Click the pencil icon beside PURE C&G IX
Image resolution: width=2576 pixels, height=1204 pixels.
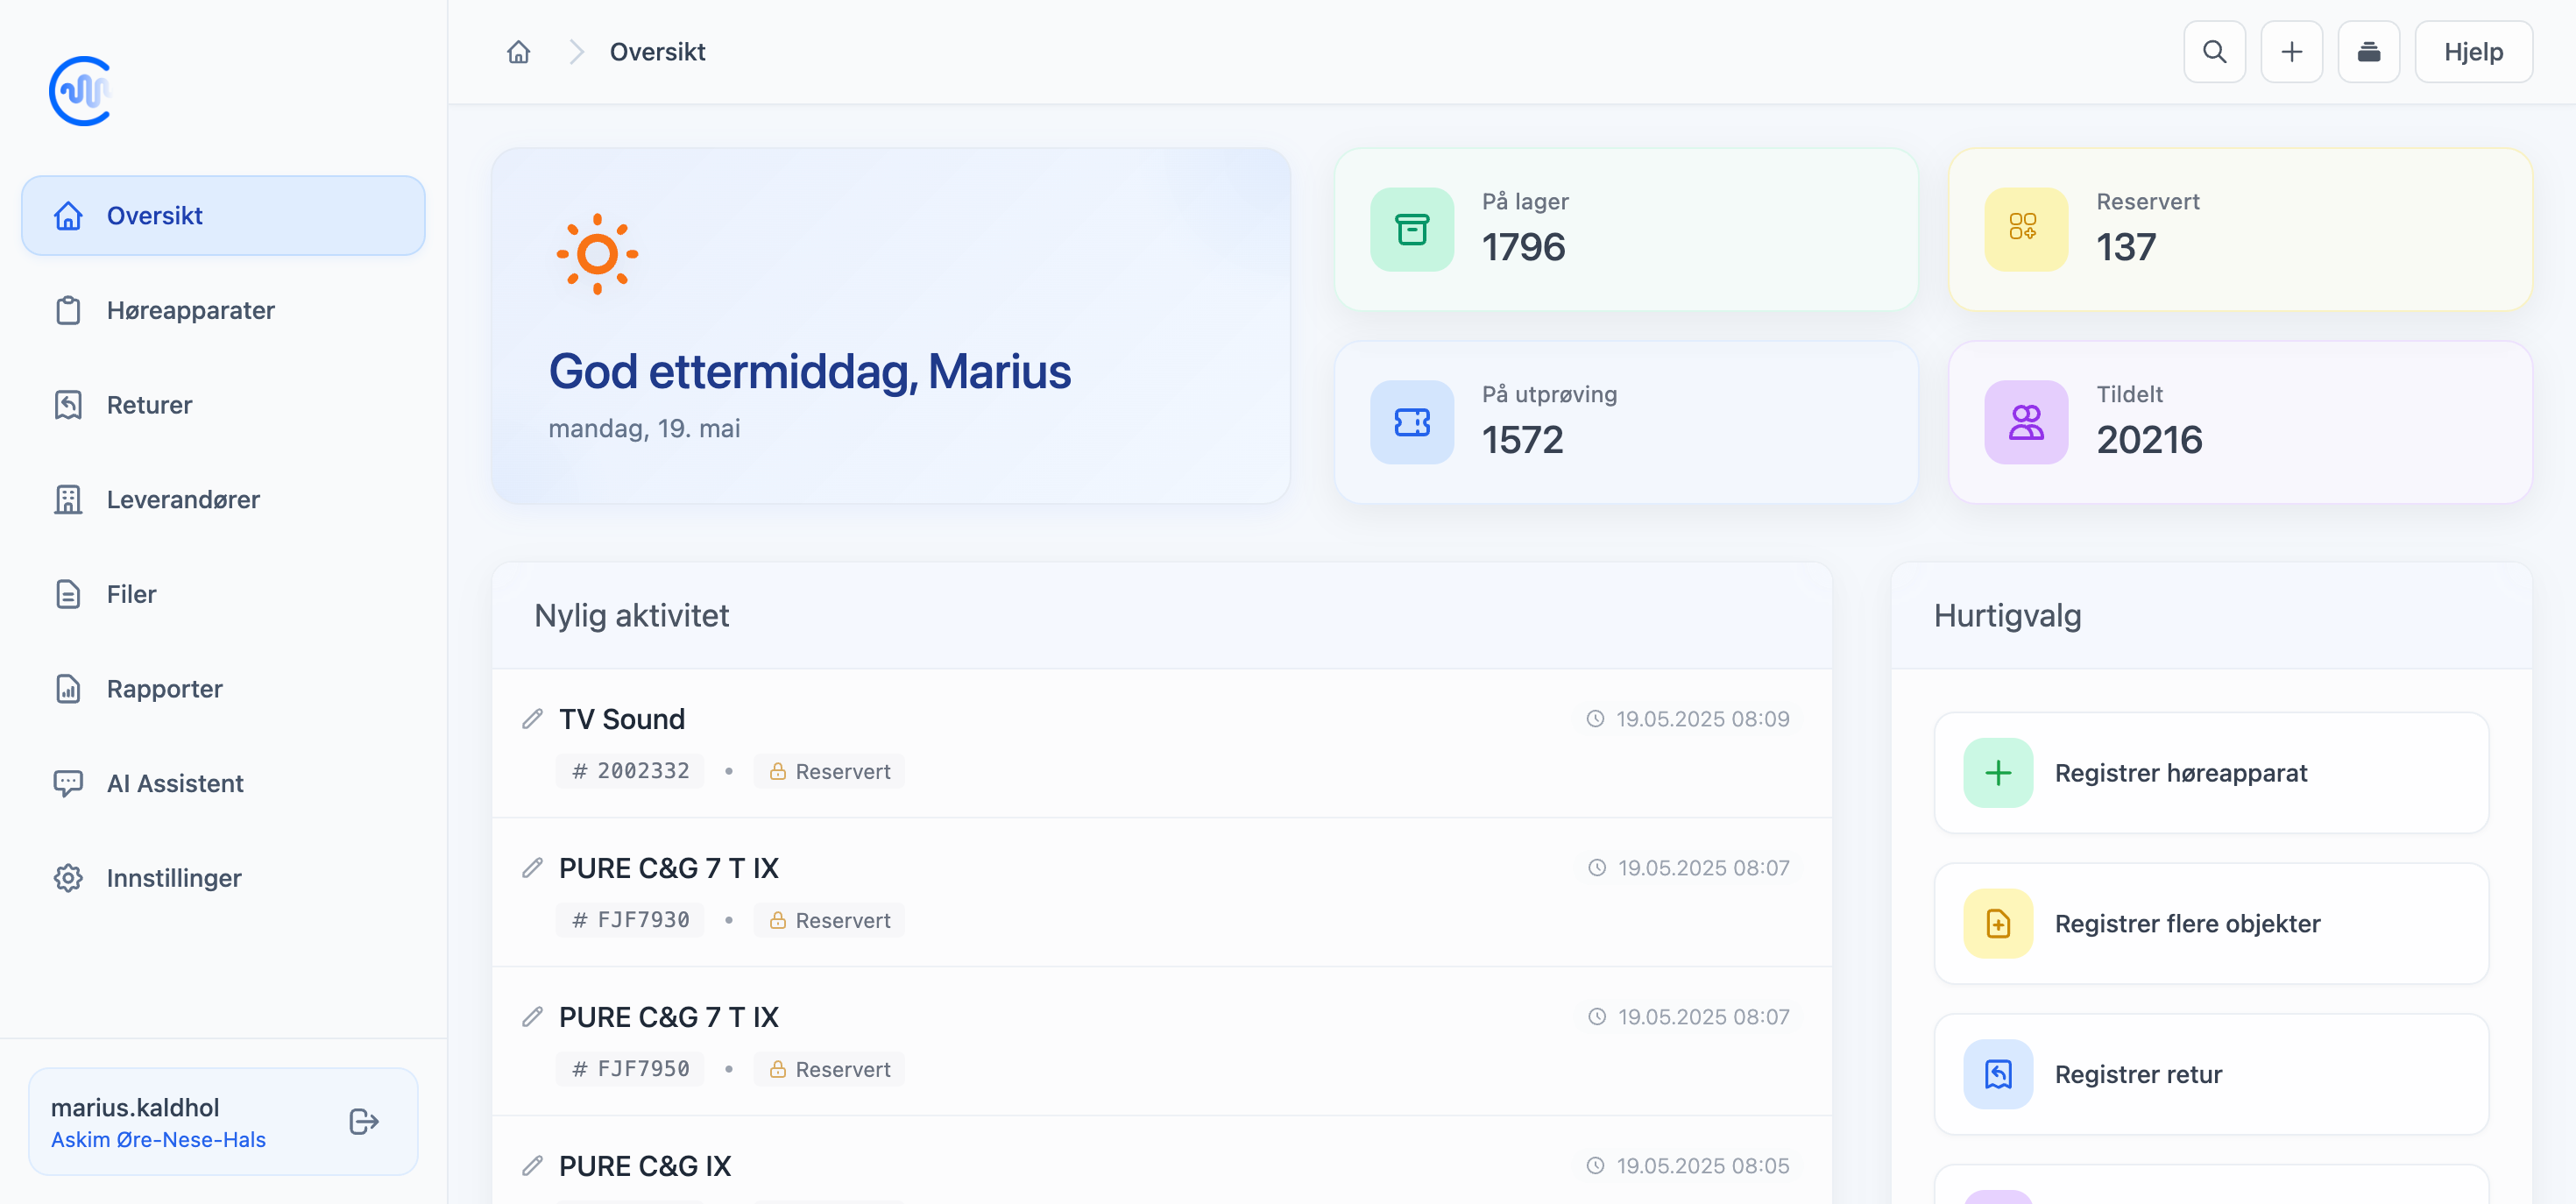coord(532,1166)
